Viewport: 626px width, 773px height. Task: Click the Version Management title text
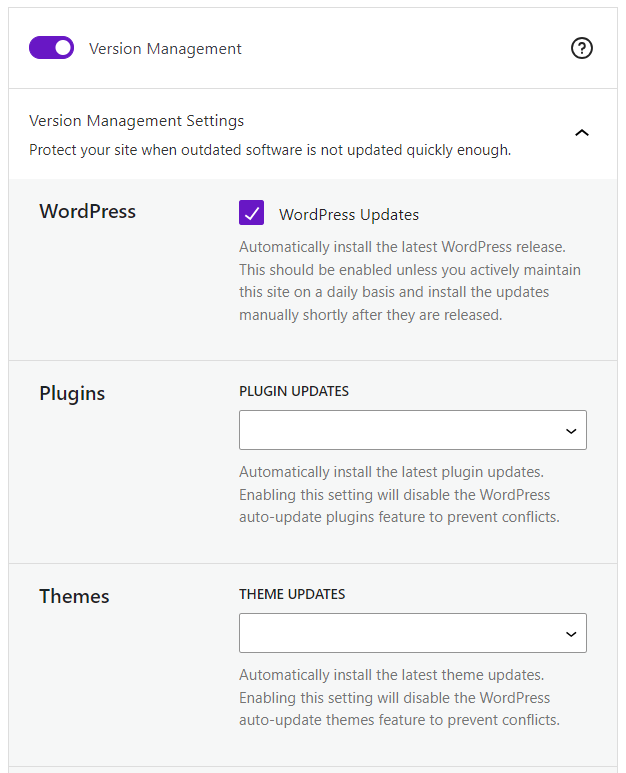[x=165, y=49]
